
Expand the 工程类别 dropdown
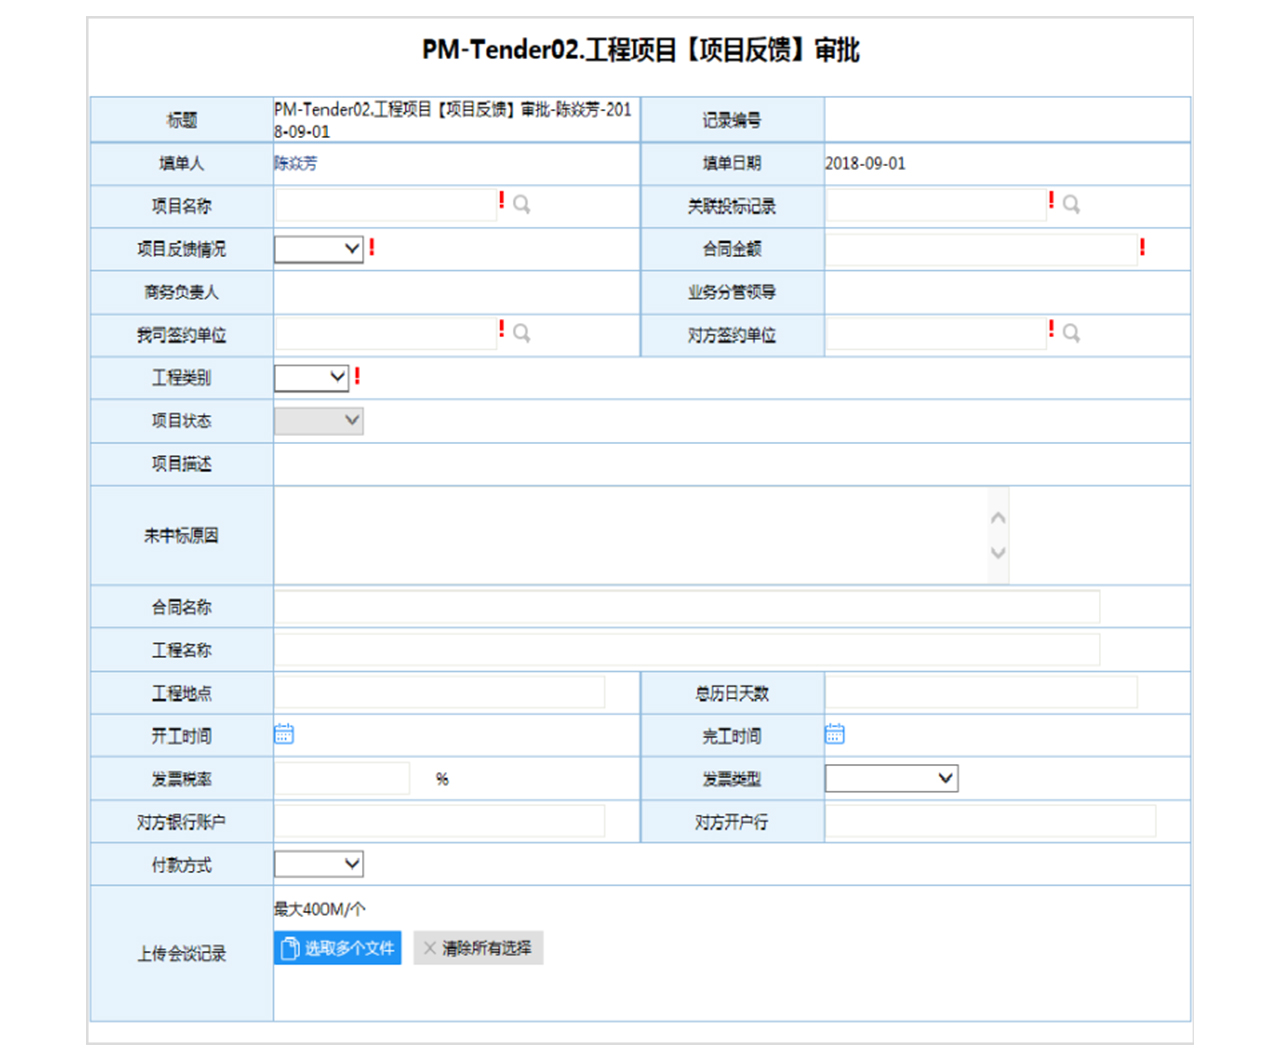pyautogui.click(x=312, y=378)
